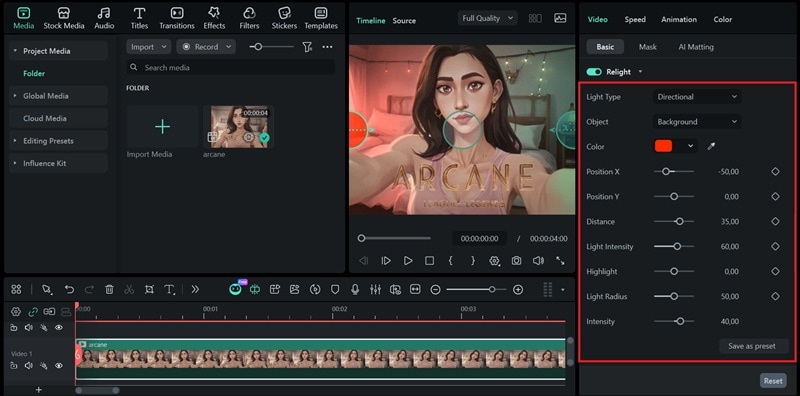
Task: Expand the Editing Presets section
Action: [x=15, y=141]
